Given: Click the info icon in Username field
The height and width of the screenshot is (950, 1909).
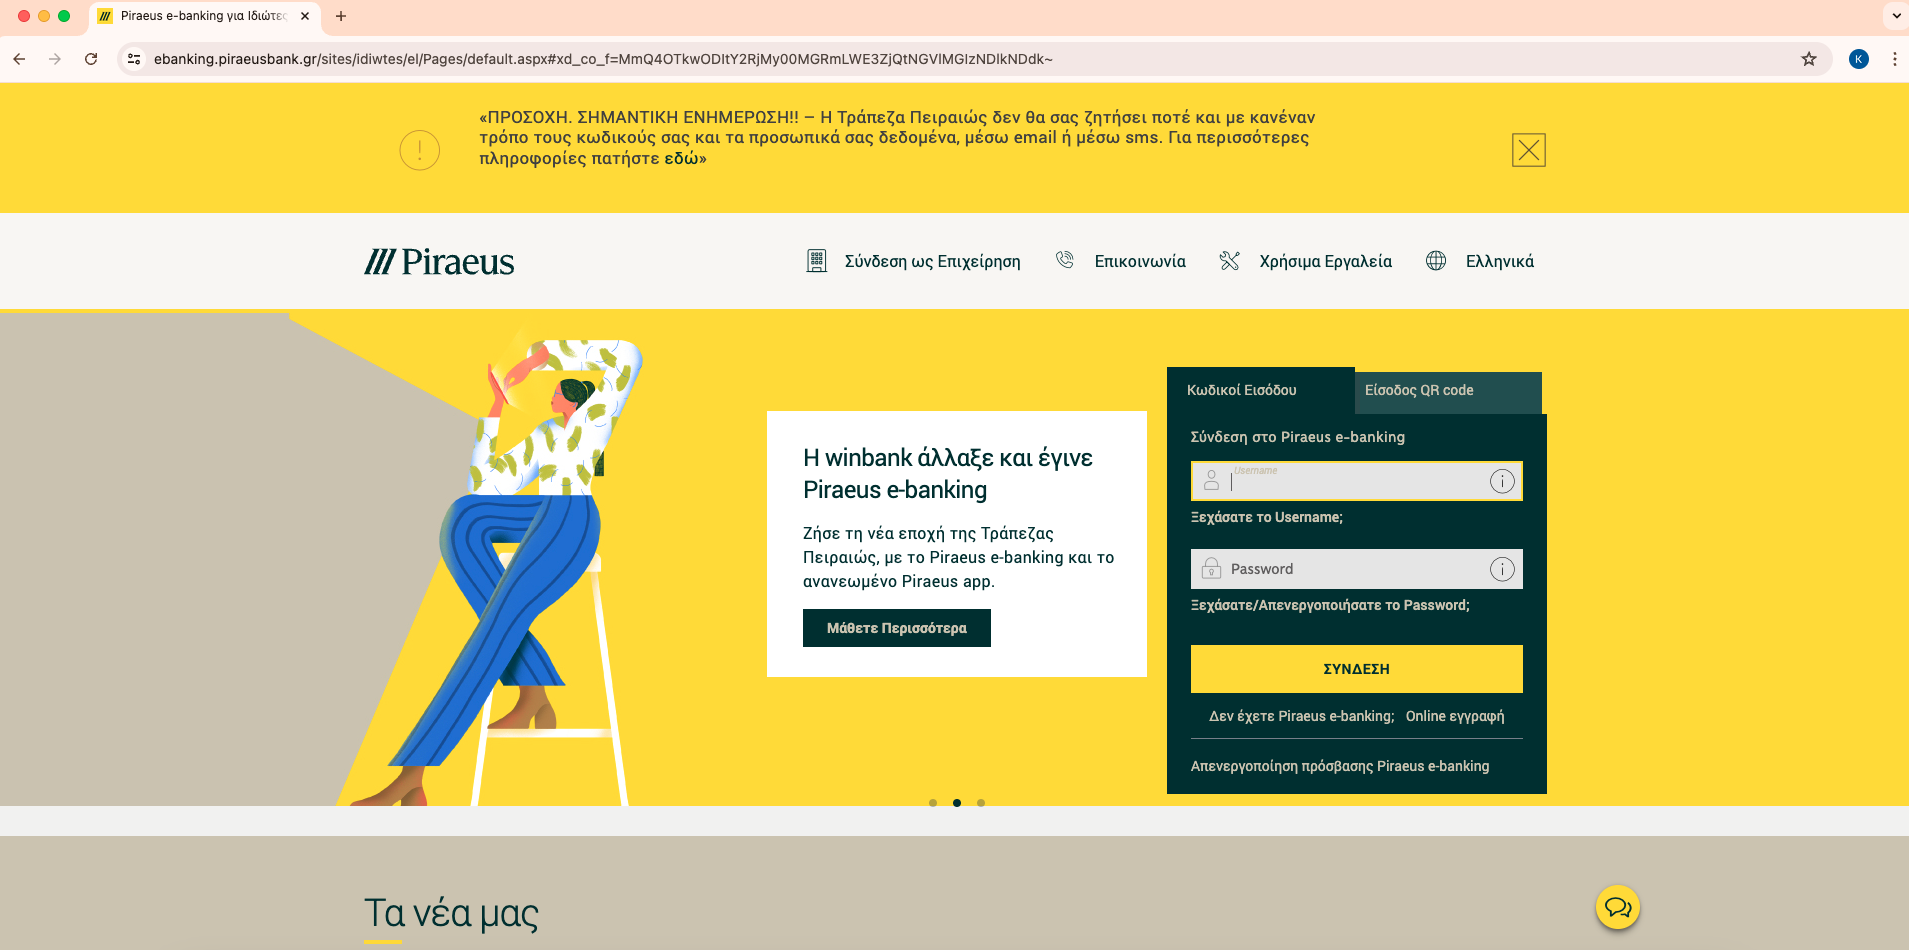Looking at the screenshot, I should click(1502, 481).
